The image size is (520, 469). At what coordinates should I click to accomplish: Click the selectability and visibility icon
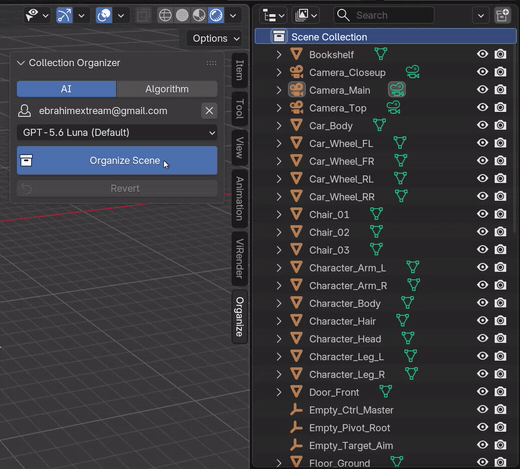pos(33,15)
